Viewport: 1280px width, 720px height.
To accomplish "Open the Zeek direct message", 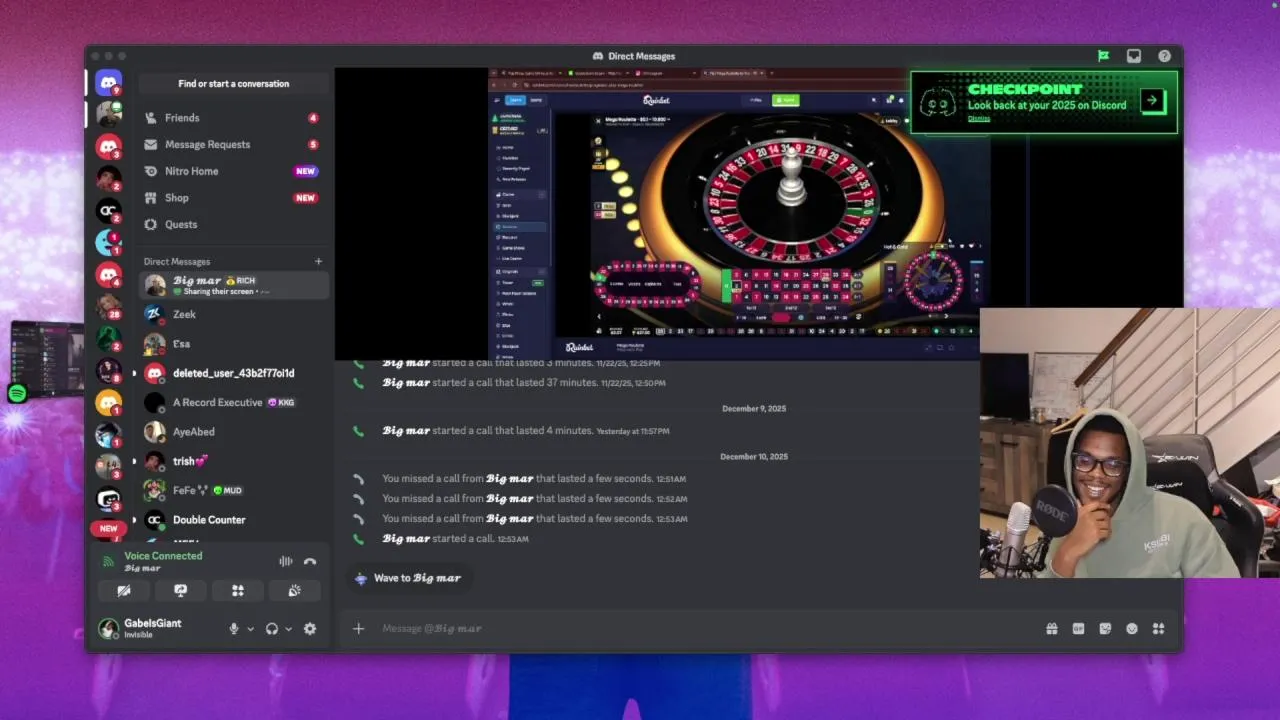I will pos(233,314).
